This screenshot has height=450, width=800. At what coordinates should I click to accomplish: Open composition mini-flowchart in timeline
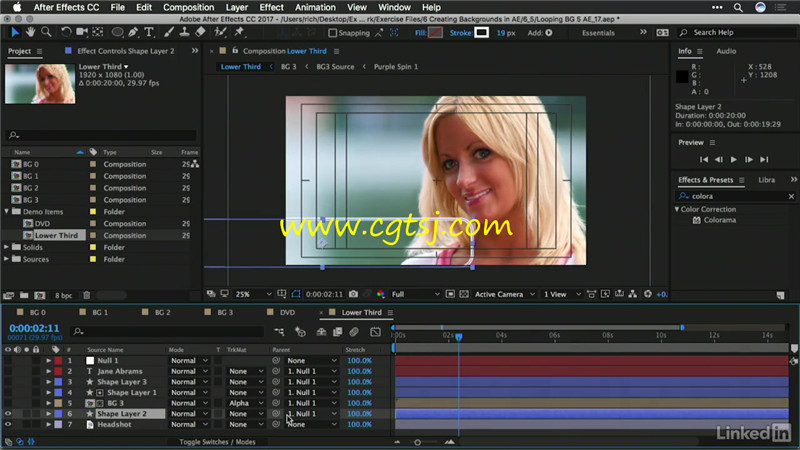(279, 332)
